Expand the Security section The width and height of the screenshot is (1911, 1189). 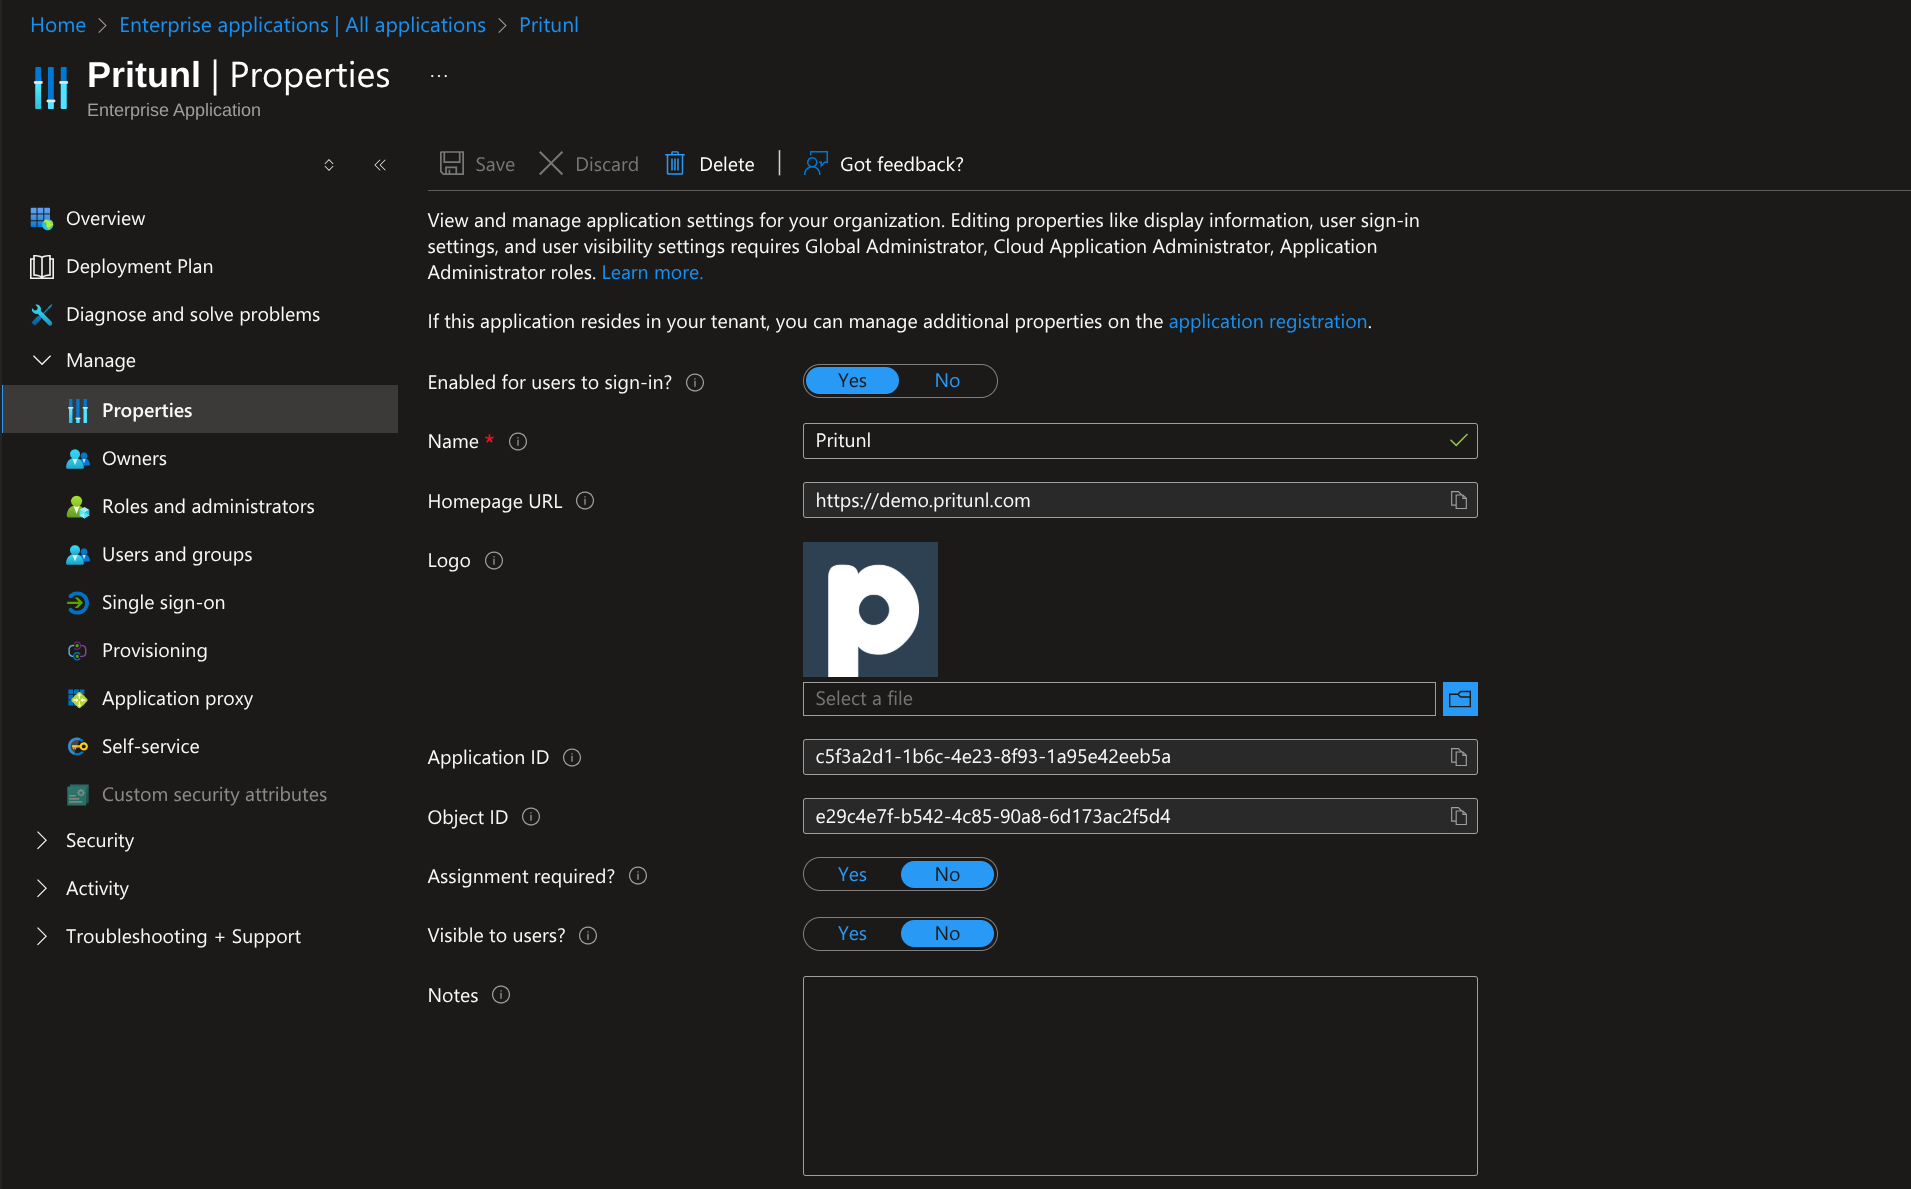coord(41,840)
